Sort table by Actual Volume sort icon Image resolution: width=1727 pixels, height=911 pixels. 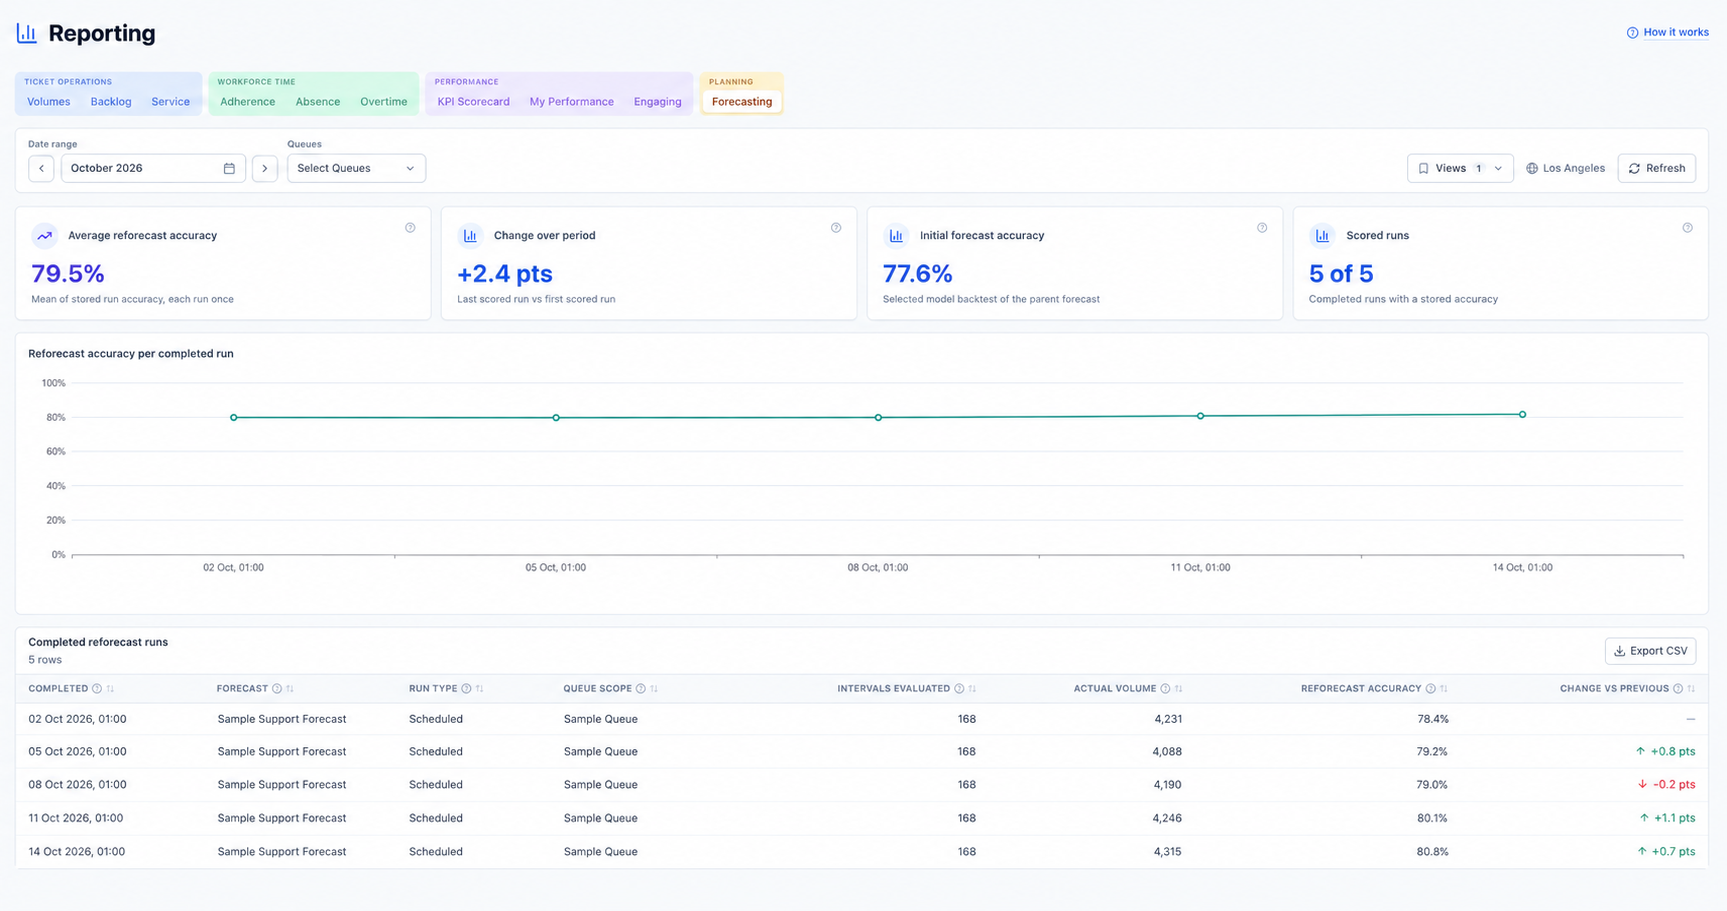click(1178, 689)
